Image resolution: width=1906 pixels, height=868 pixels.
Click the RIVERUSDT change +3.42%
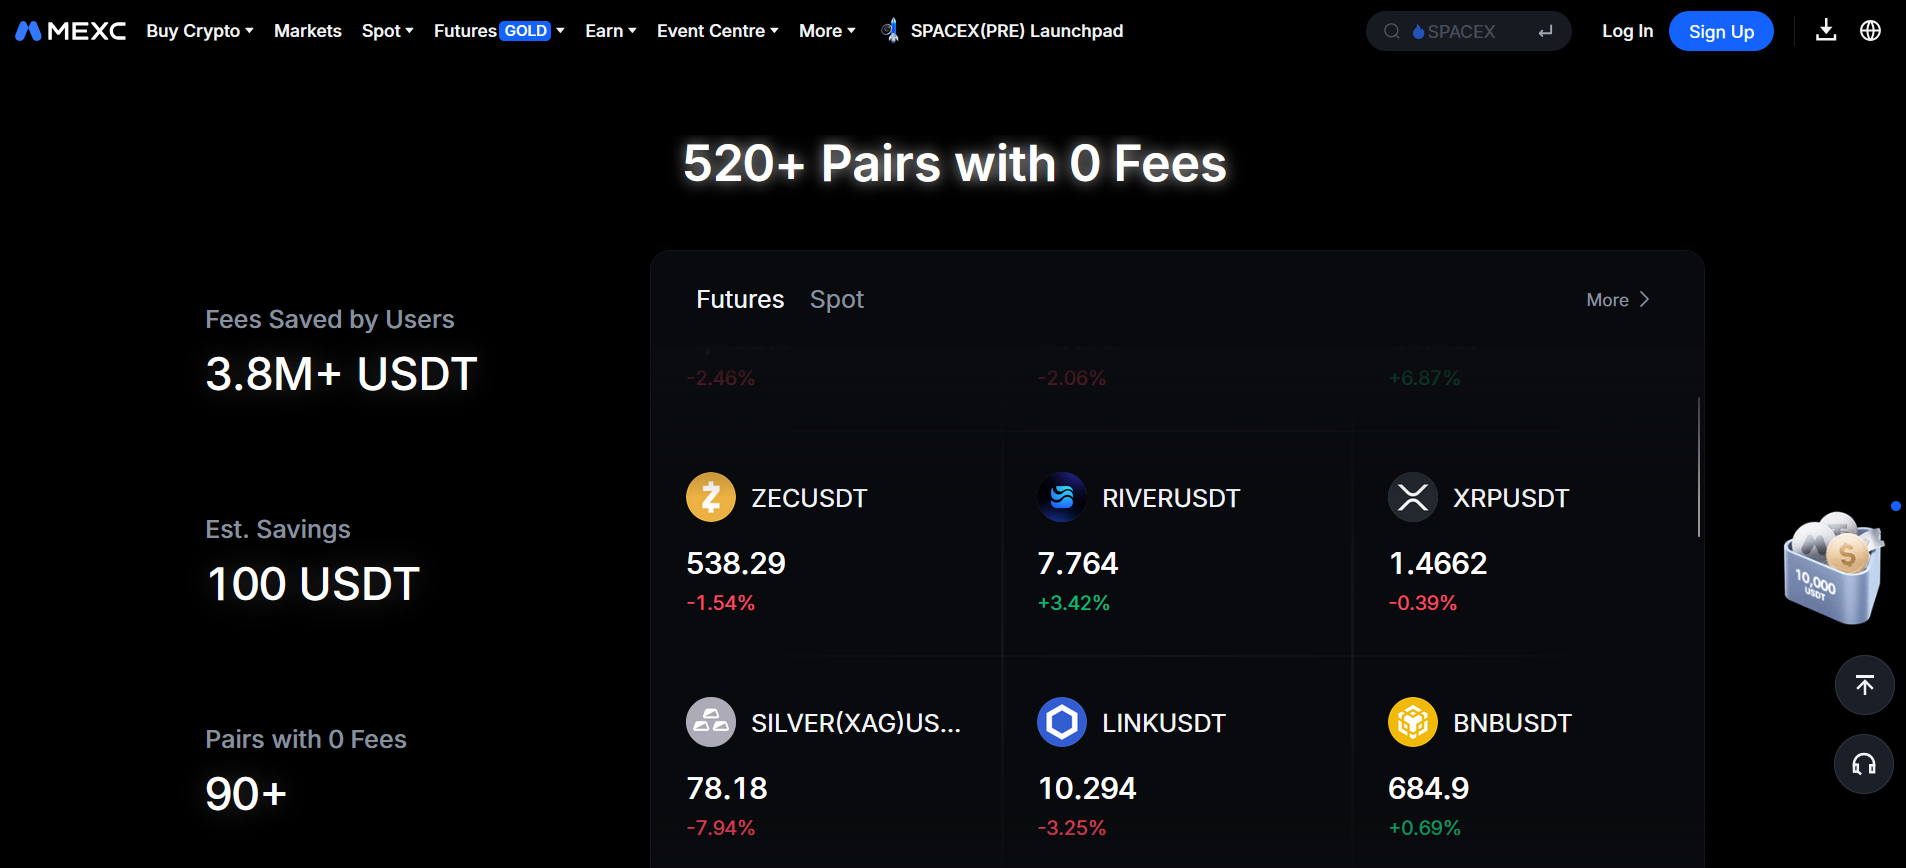point(1074,603)
